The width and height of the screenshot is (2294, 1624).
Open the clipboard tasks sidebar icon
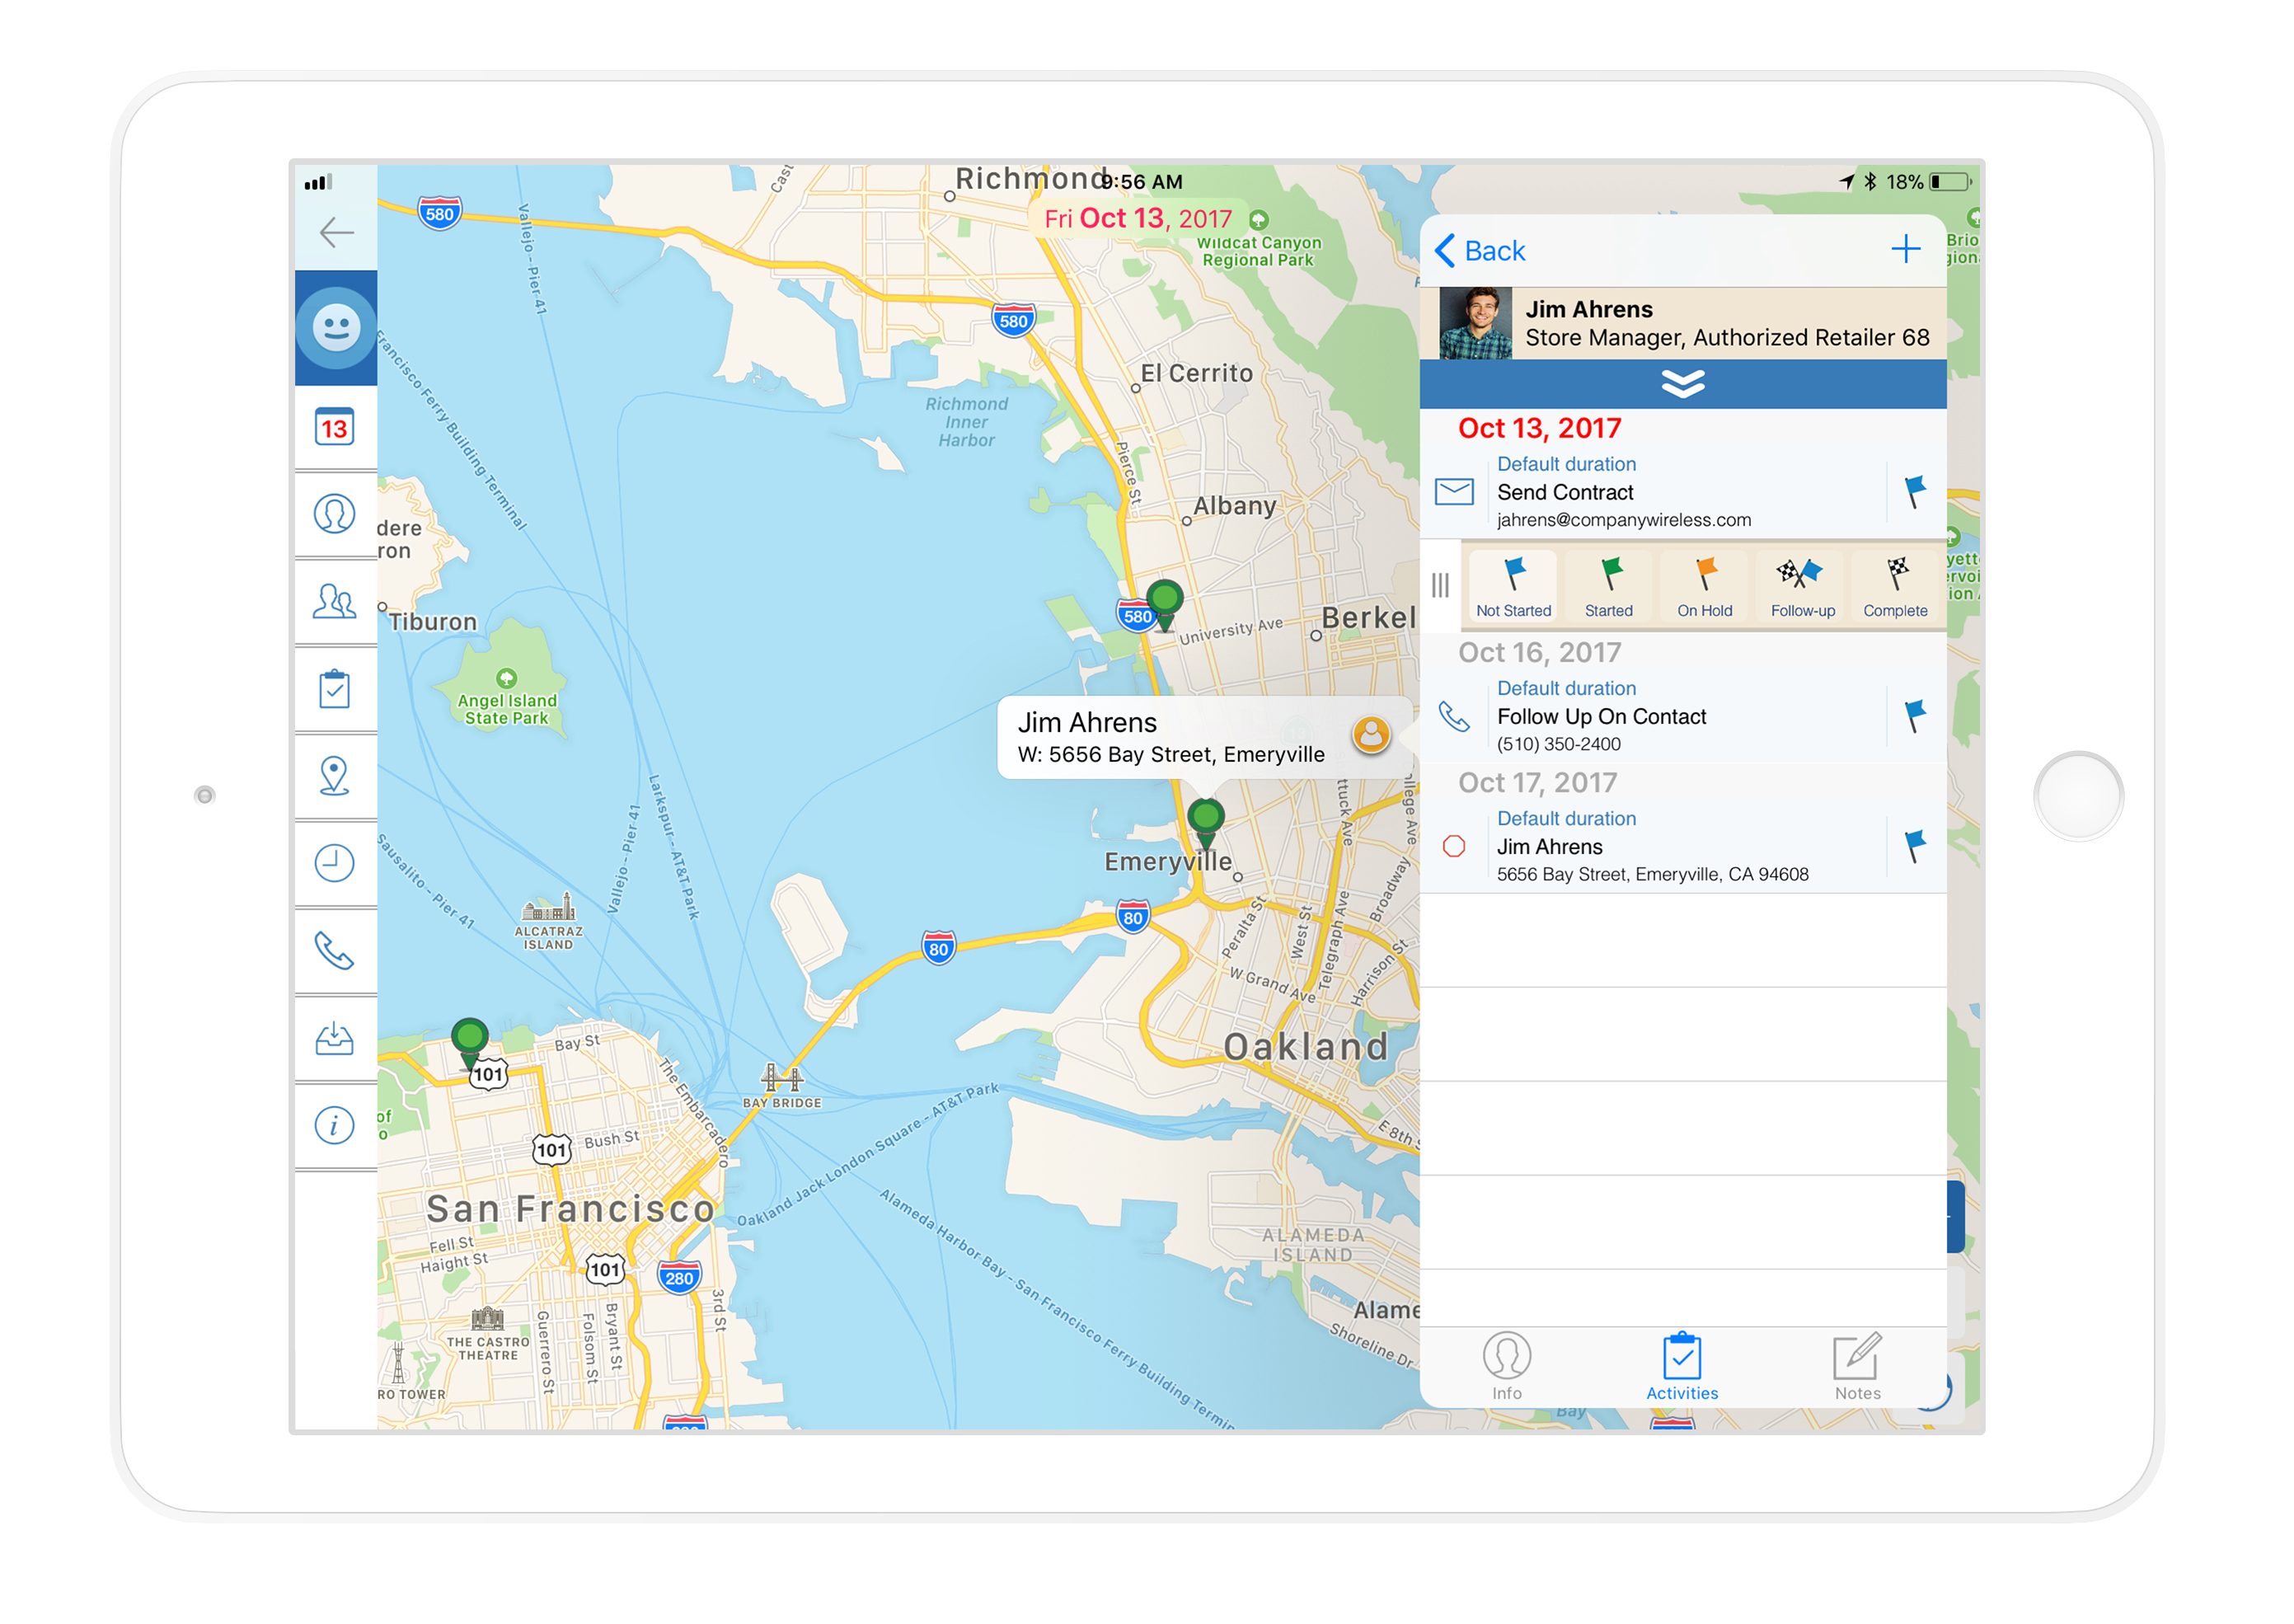coord(334,688)
